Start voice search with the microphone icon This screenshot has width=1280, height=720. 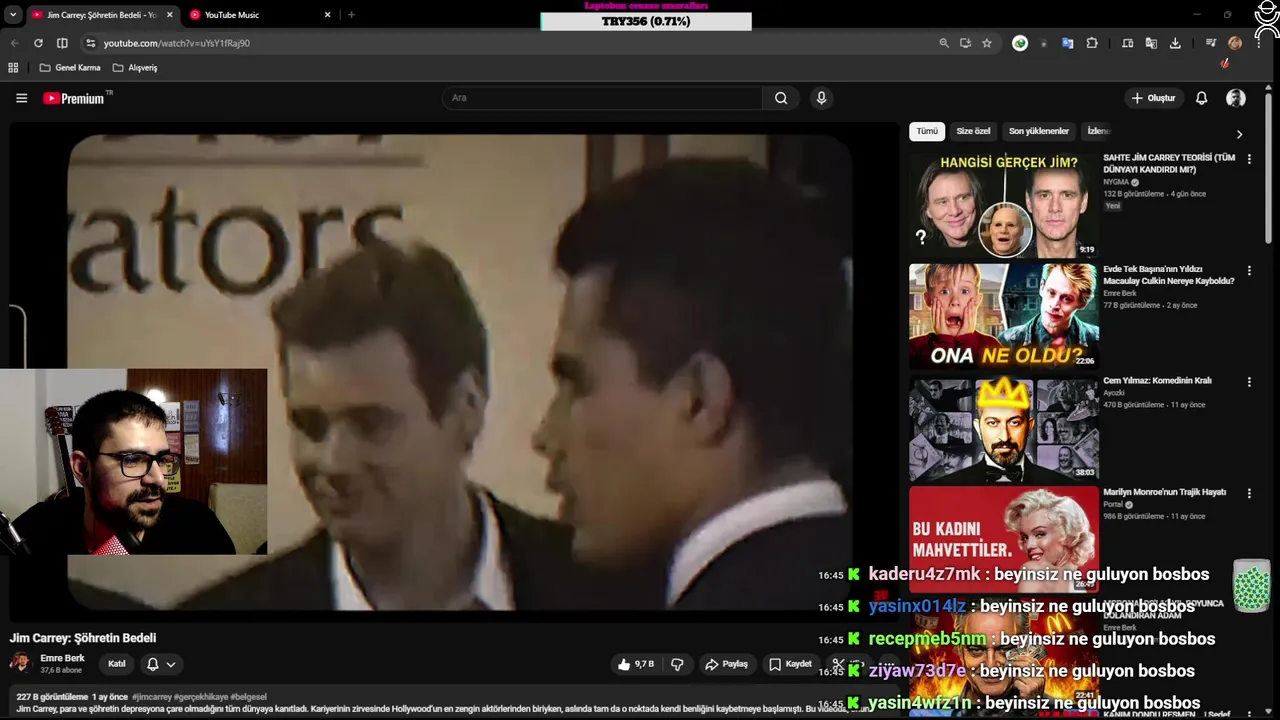(x=821, y=98)
